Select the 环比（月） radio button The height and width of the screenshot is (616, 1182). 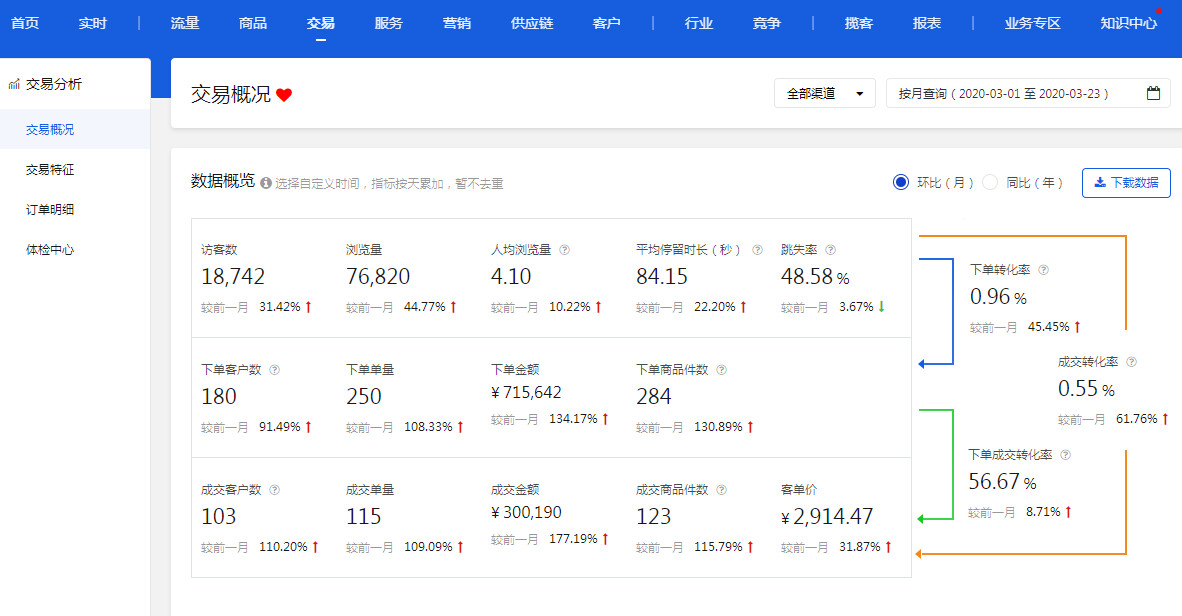903,182
